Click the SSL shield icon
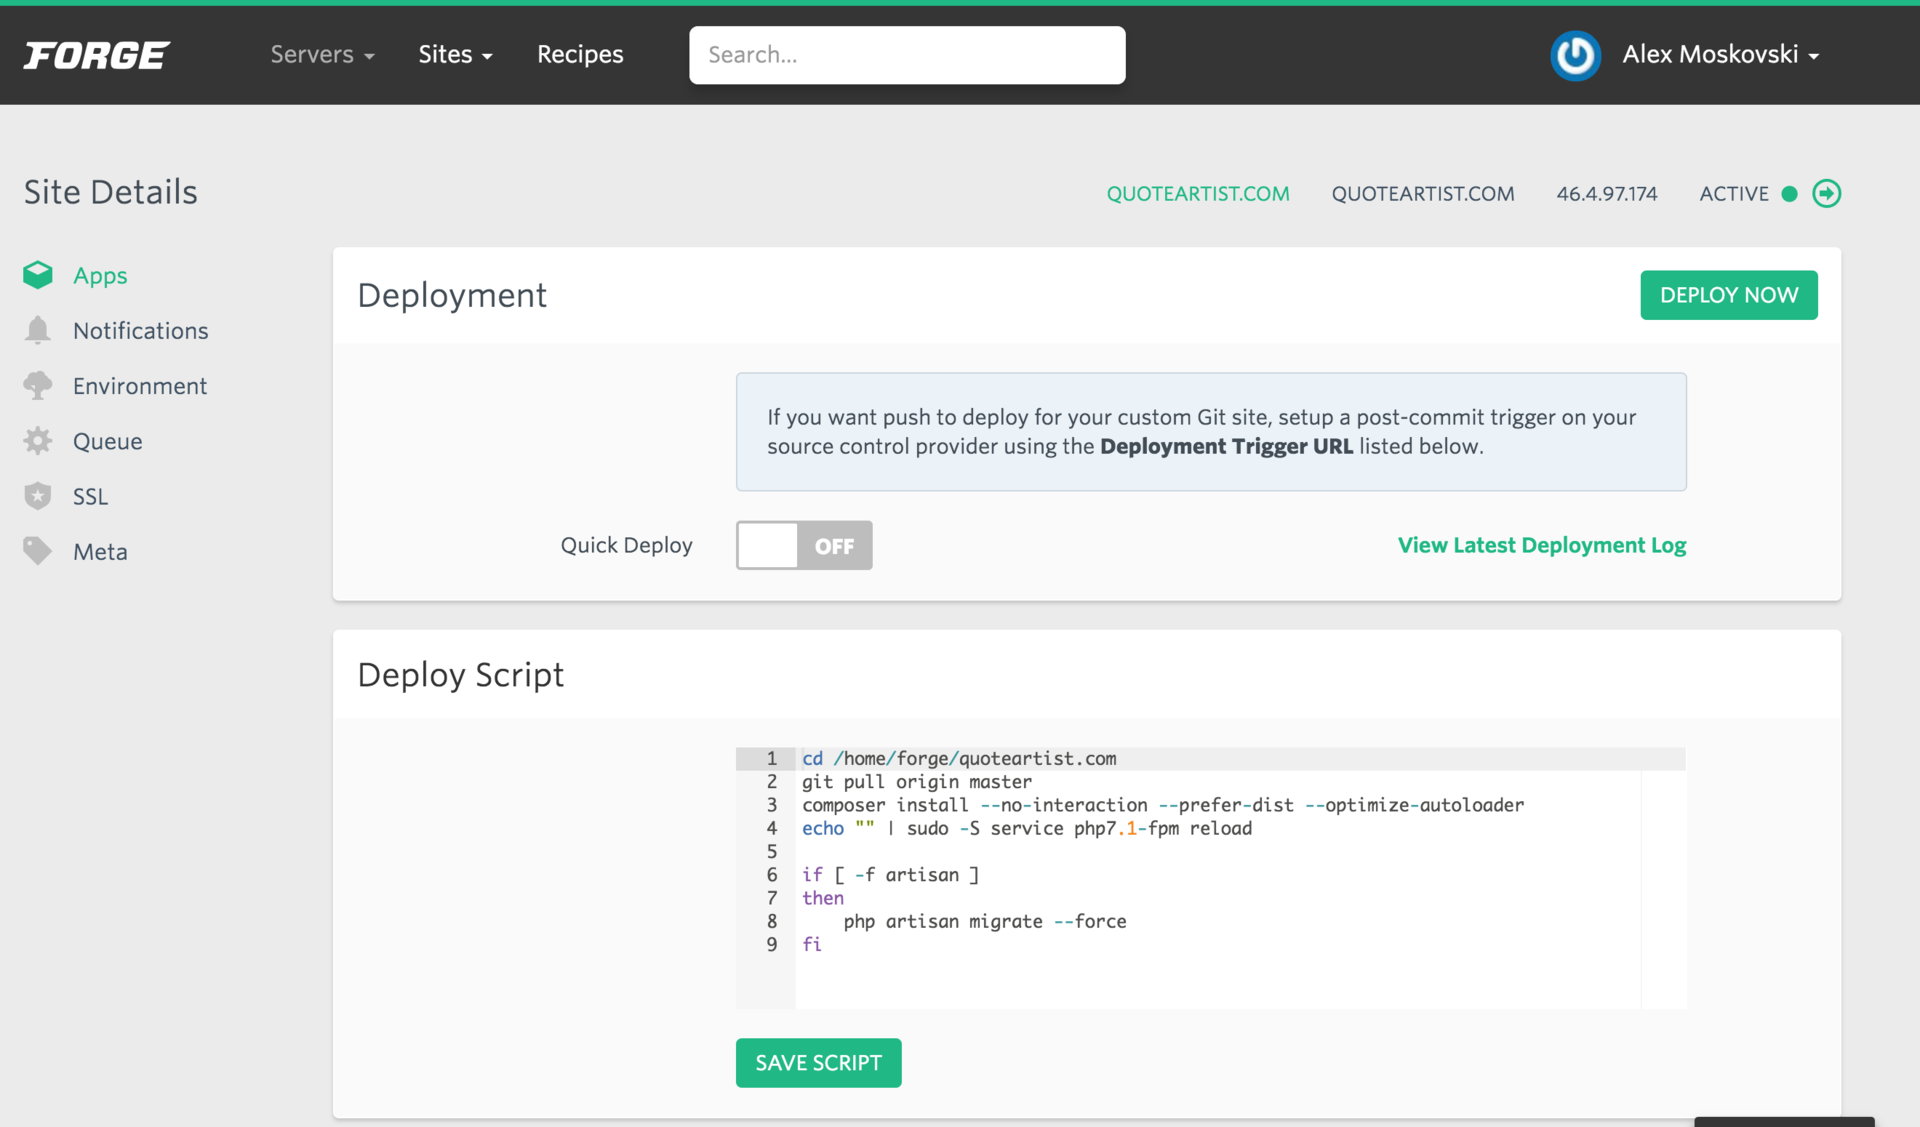 38,496
